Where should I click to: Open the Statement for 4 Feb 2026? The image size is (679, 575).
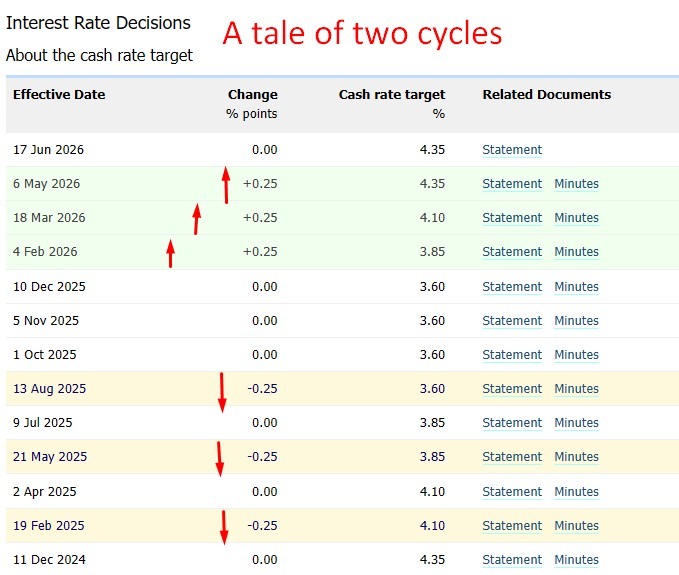(x=512, y=252)
